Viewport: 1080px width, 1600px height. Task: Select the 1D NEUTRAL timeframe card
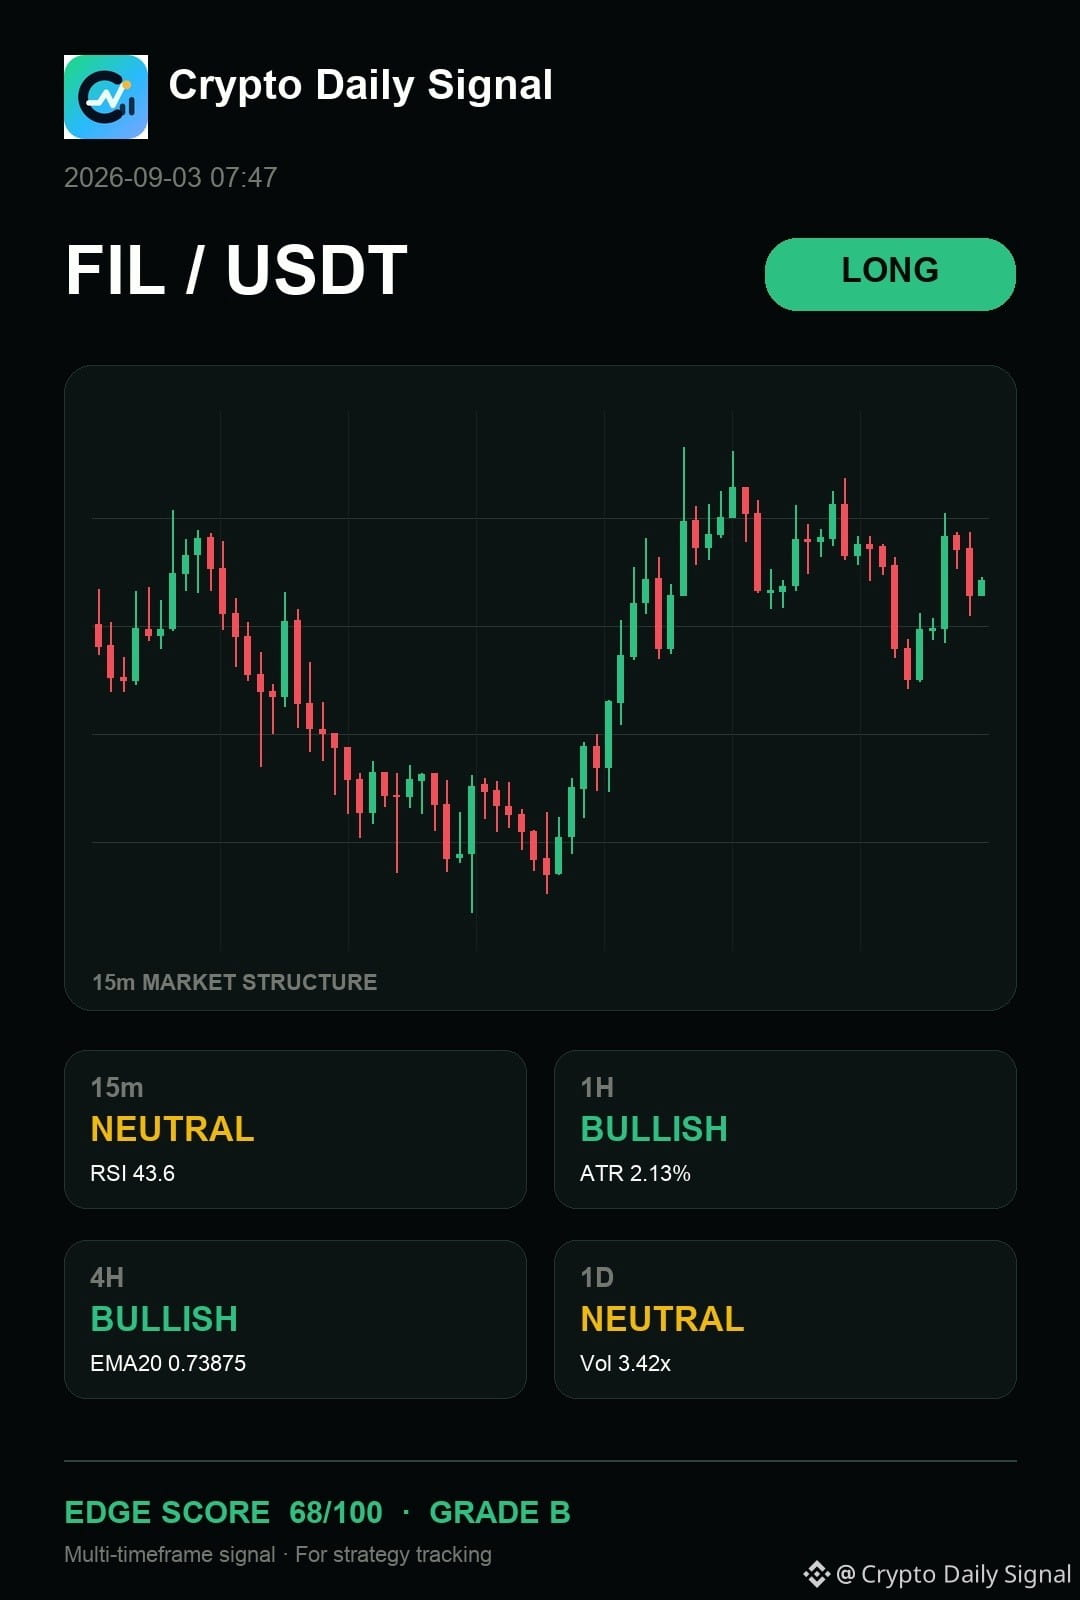785,1319
